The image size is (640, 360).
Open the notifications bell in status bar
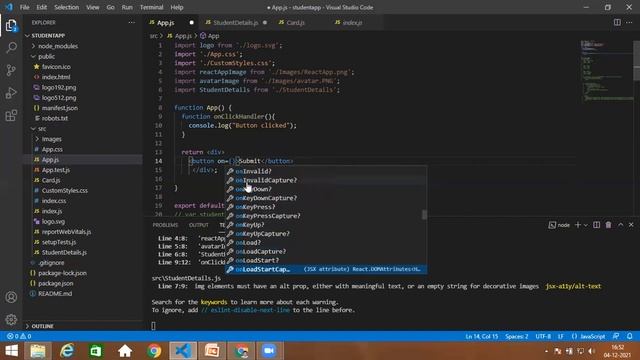click(x=629, y=336)
